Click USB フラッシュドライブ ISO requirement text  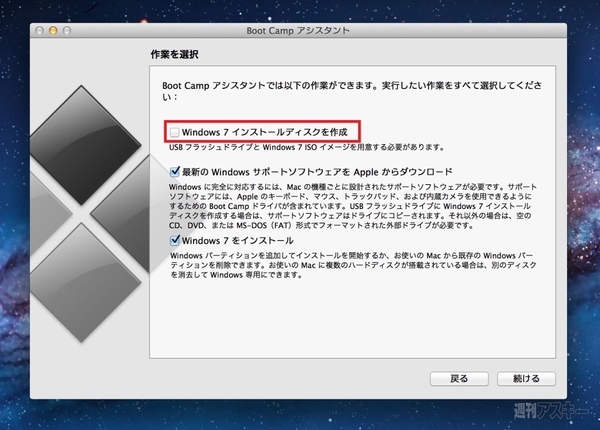[307, 147]
